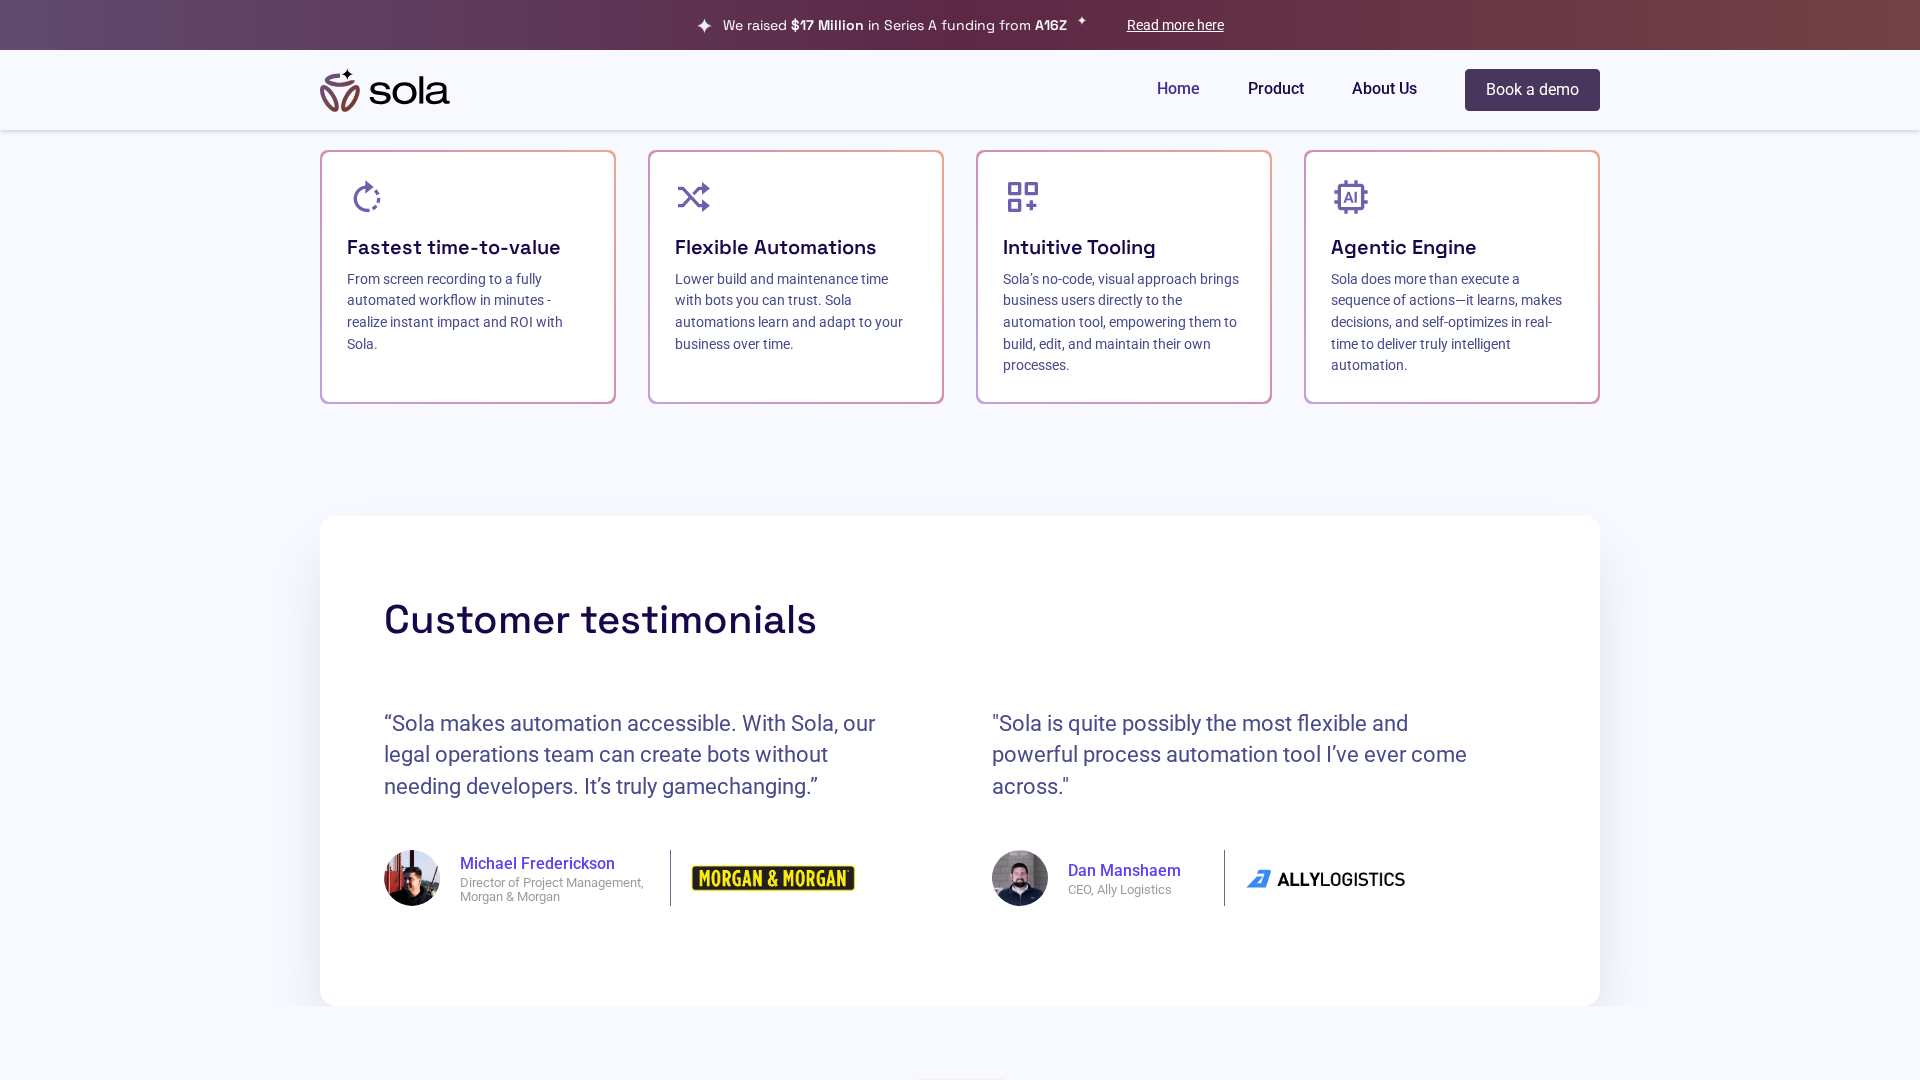Select the Morgan & Morgan company logo
Screen dimensions: 1920x1080
(773, 878)
